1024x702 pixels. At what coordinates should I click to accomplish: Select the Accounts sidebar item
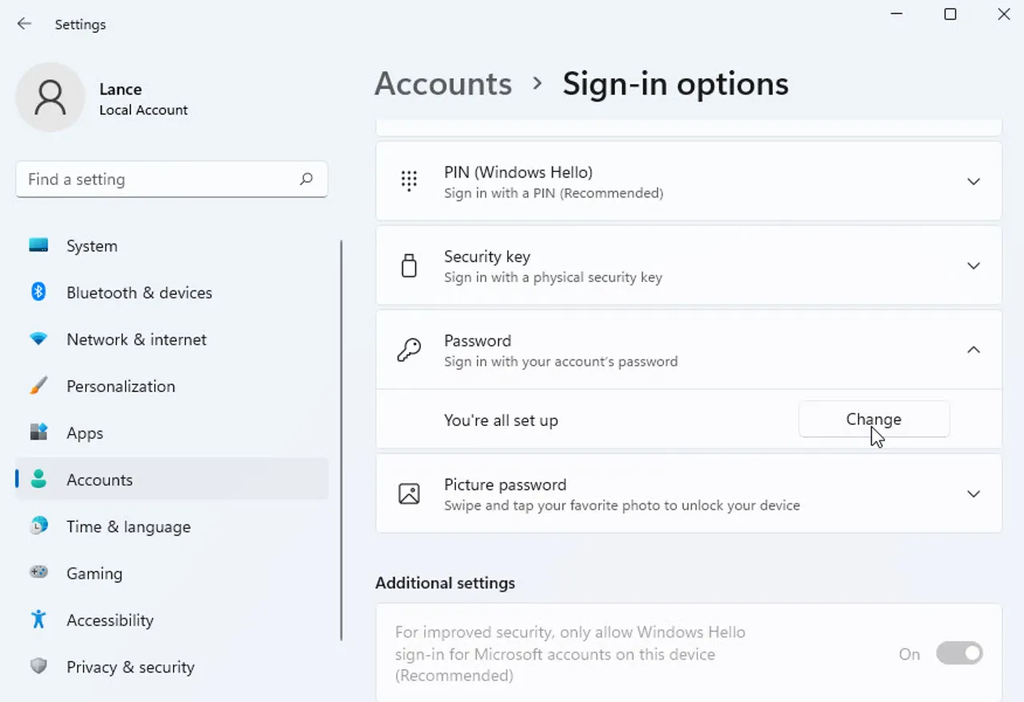[x=171, y=479]
